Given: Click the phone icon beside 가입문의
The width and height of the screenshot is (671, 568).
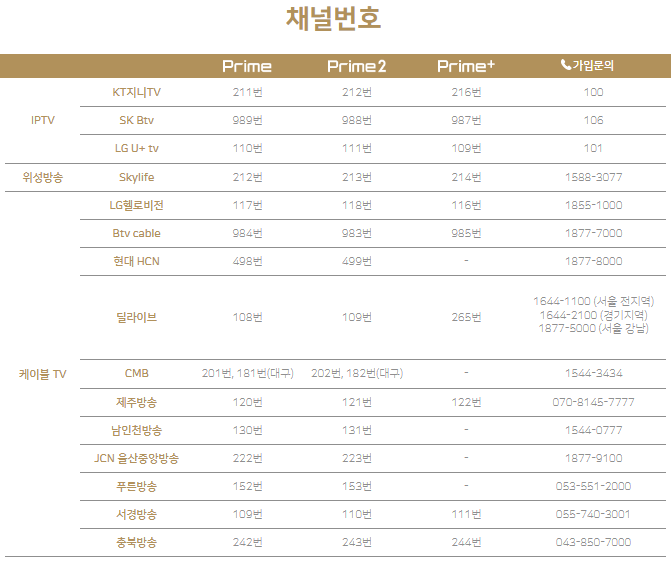Looking at the screenshot, I should coord(566,65).
